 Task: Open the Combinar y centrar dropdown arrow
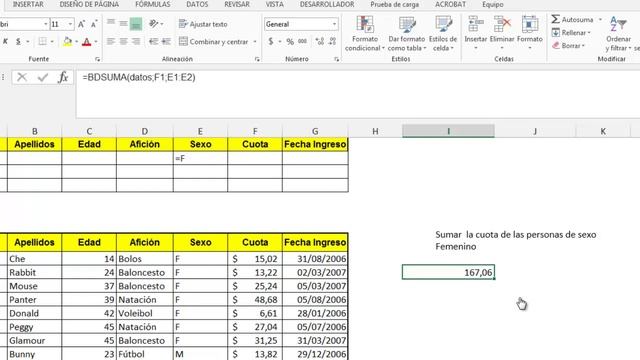pos(255,42)
